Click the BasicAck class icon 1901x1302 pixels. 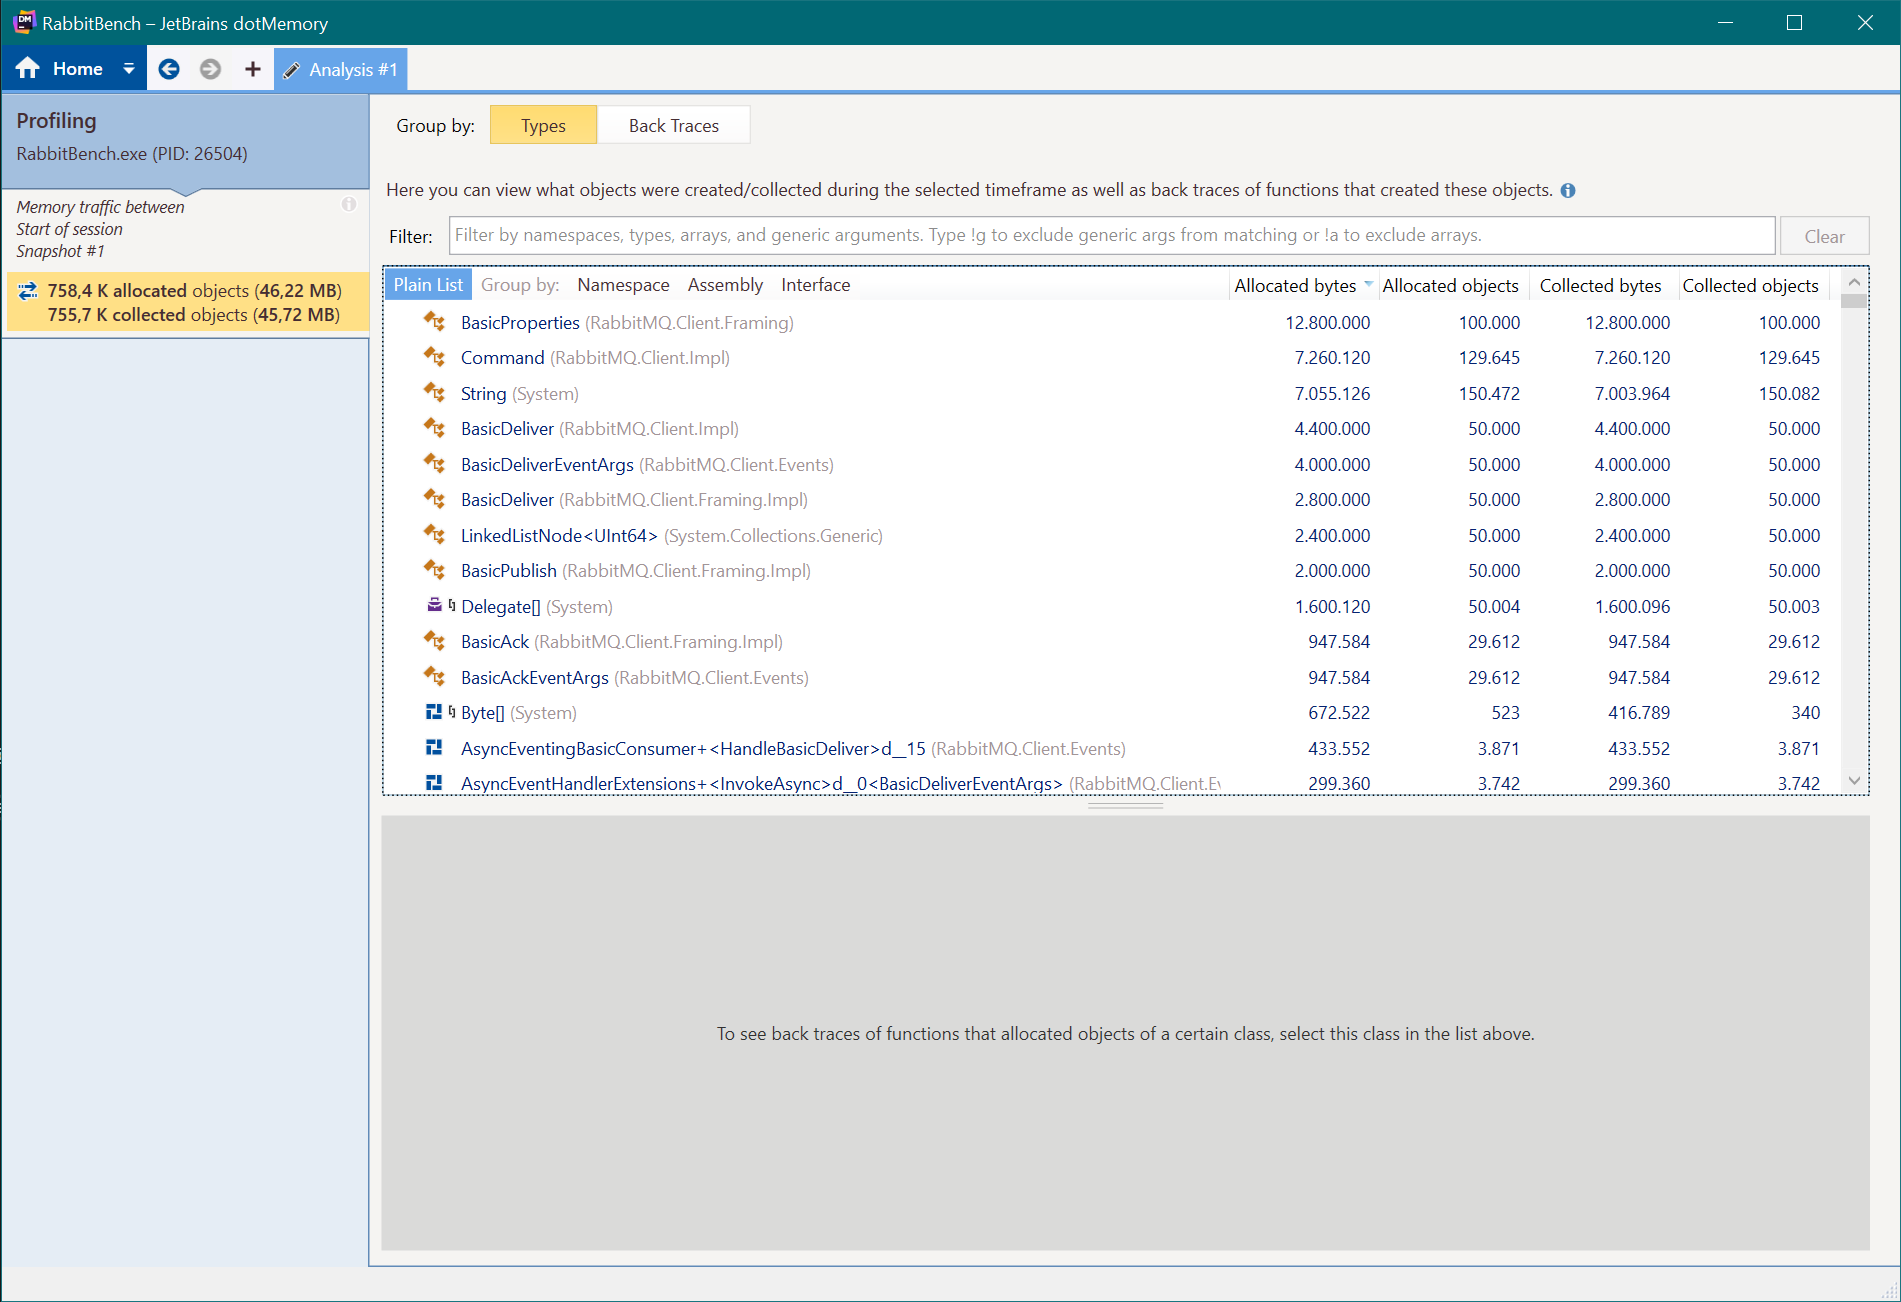point(434,641)
